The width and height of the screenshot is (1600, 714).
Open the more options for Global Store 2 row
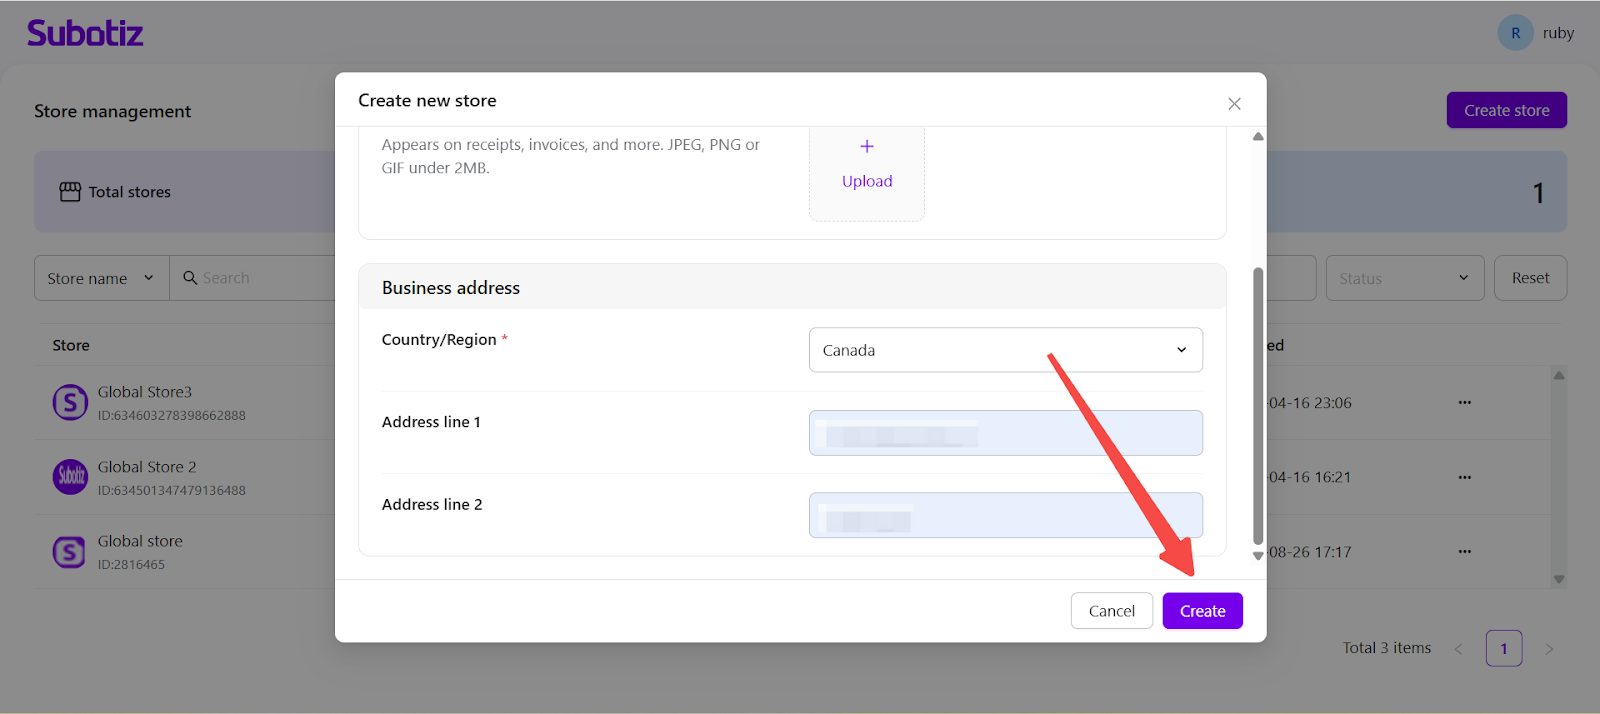tap(1464, 477)
